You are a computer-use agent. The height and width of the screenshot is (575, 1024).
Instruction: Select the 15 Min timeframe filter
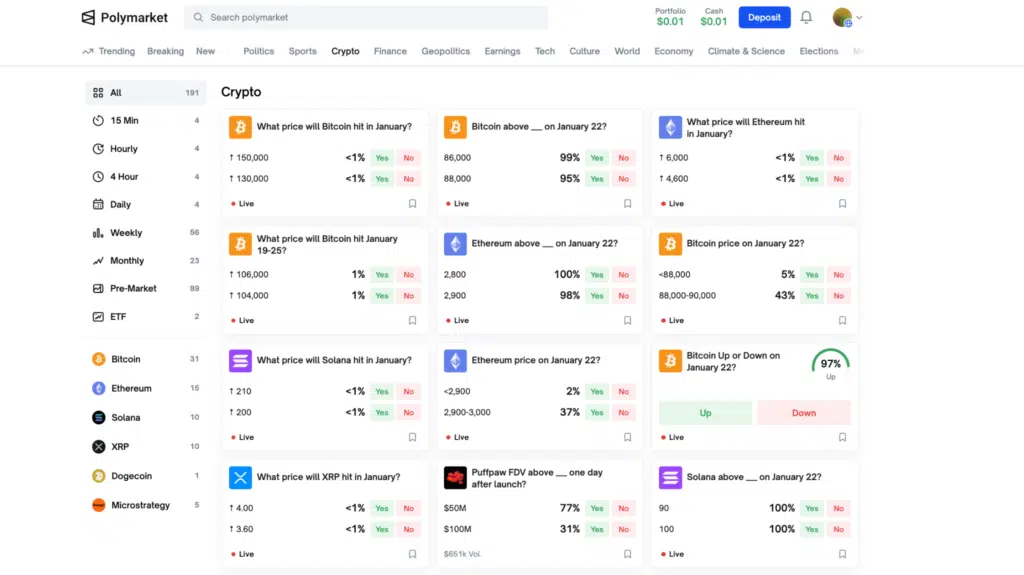point(124,121)
